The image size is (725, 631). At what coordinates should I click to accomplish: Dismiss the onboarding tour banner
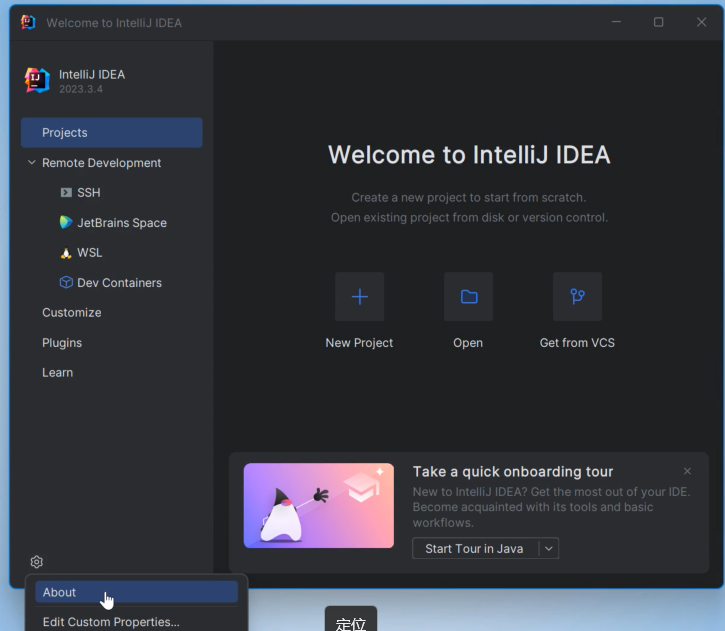tap(688, 471)
